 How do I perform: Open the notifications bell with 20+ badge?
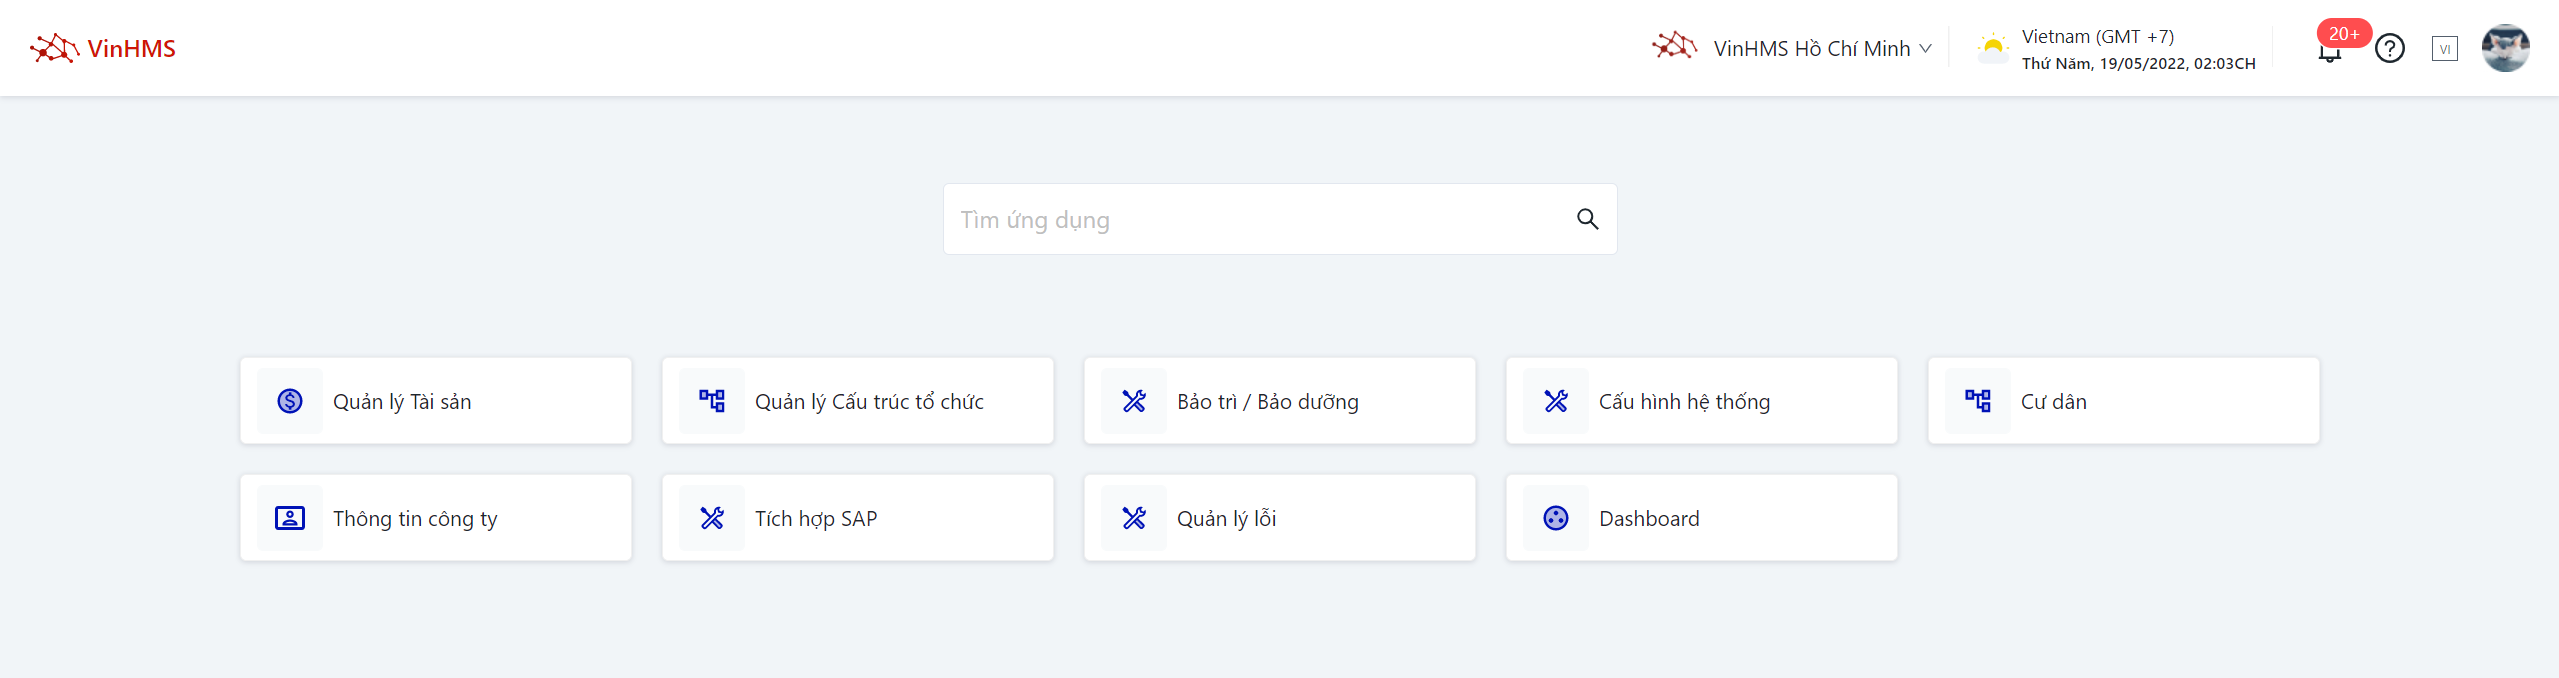[2330, 51]
